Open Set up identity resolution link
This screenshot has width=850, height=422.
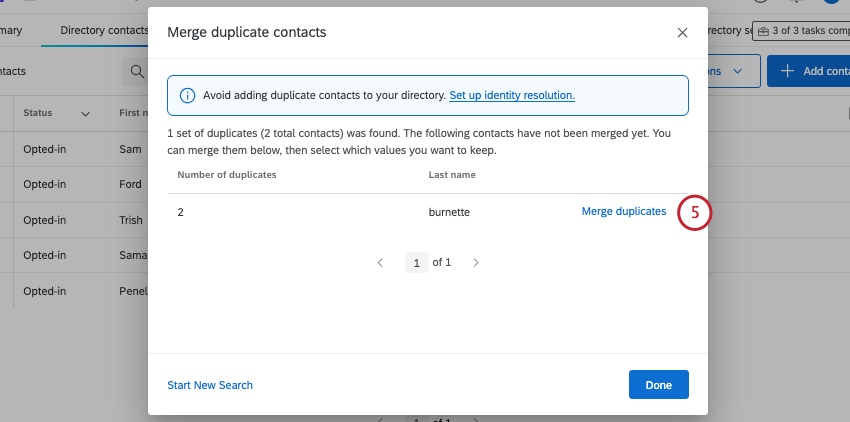[511, 96]
